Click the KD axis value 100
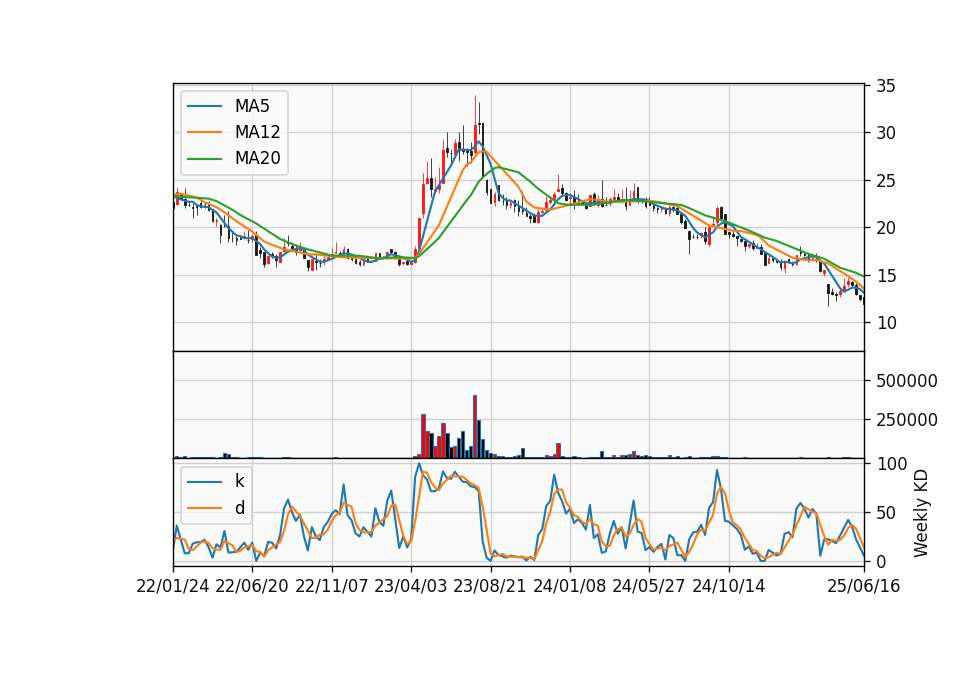 coord(891,464)
